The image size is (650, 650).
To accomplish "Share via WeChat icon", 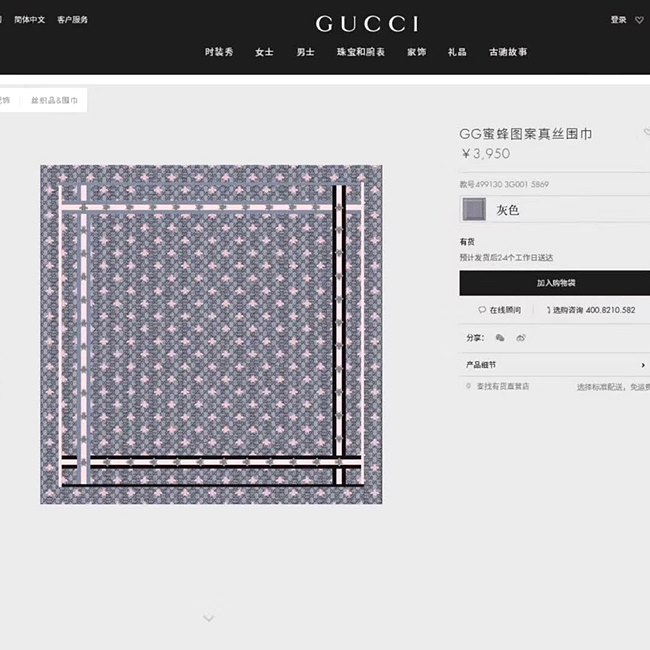I will pos(500,338).
